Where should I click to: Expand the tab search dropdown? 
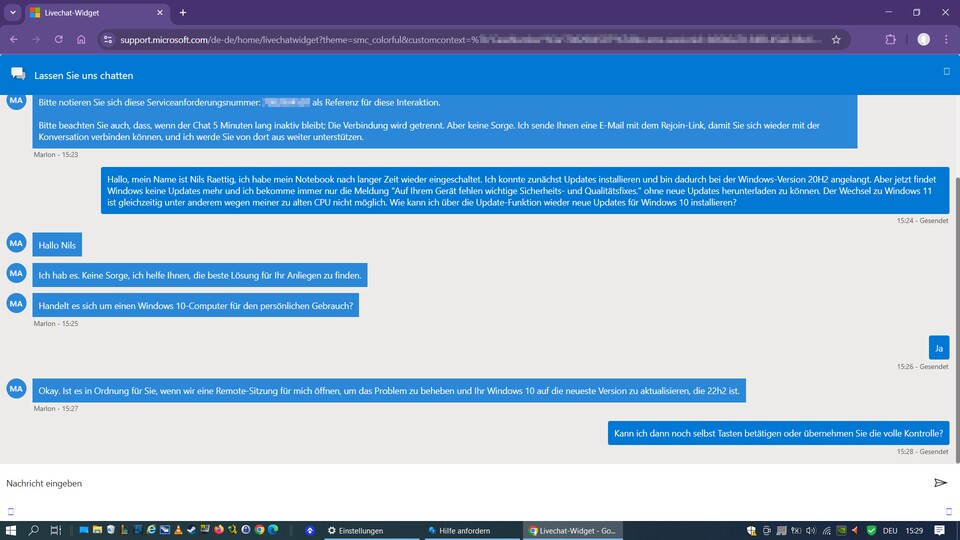pos(13,12)
